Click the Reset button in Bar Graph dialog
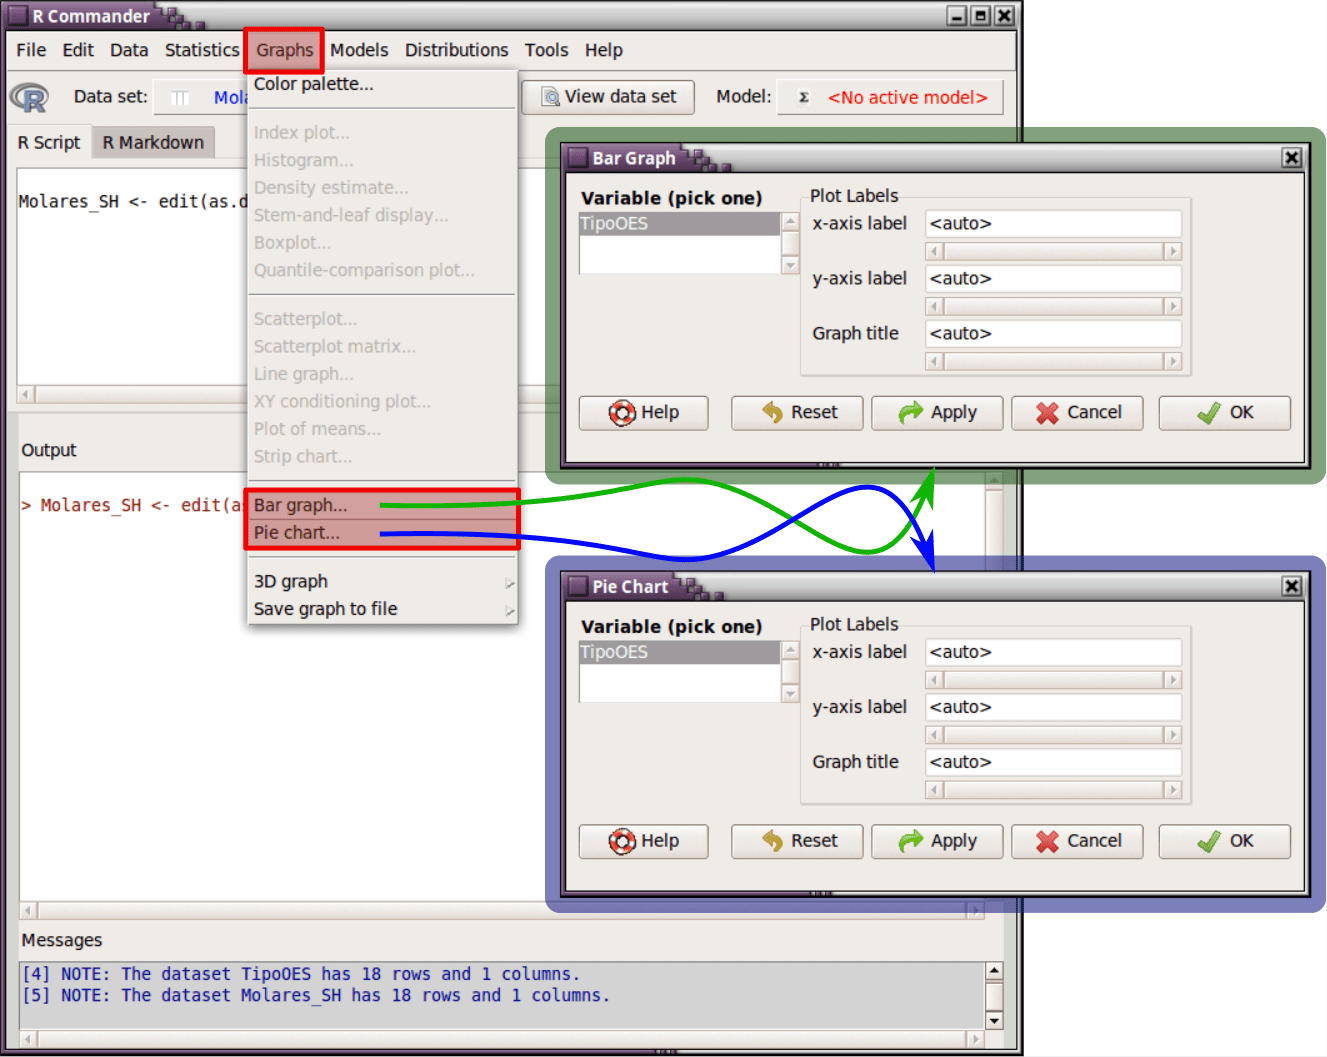 pyautogui.click(x=797, y=413)
